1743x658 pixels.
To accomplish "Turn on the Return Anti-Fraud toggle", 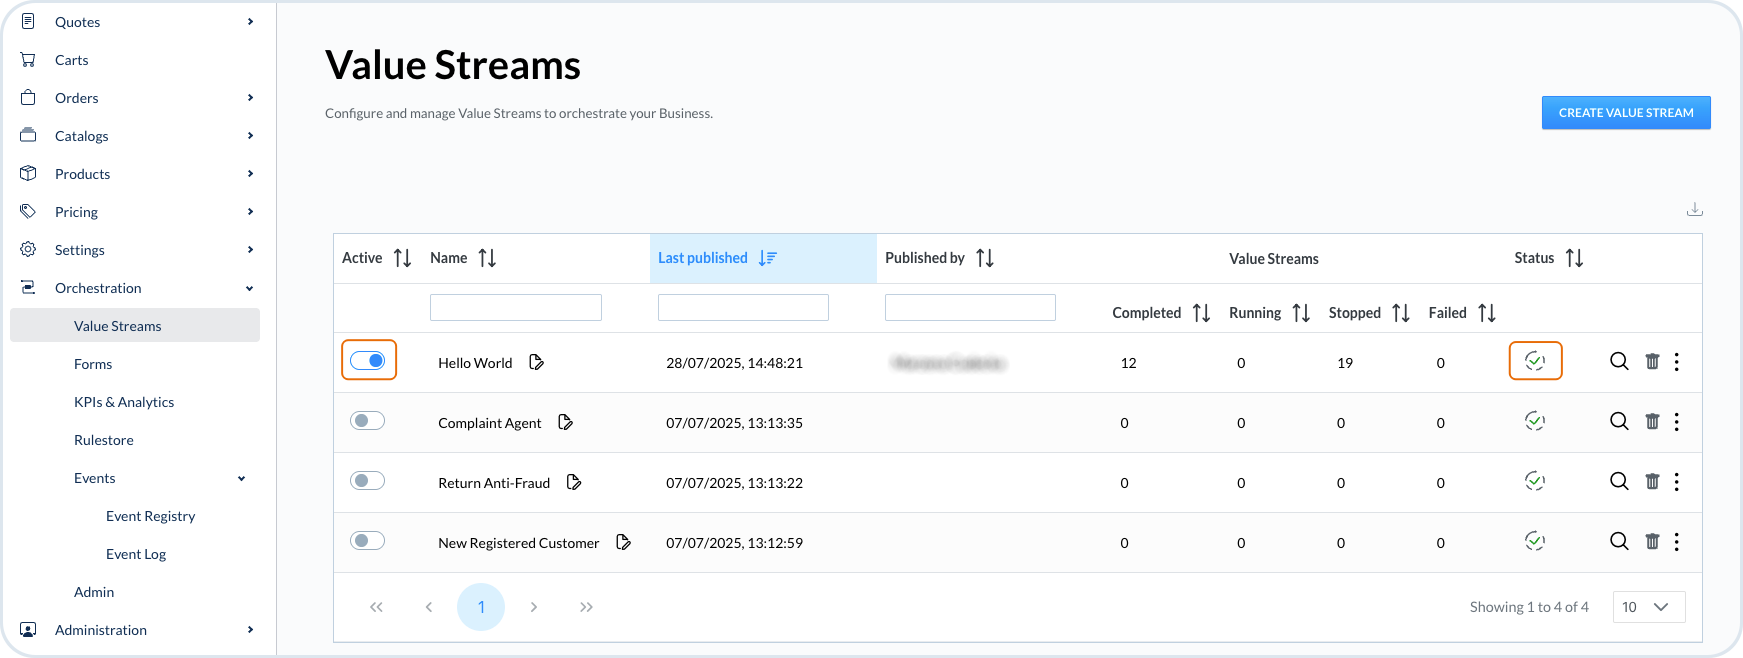I will (x=367, y=481).
